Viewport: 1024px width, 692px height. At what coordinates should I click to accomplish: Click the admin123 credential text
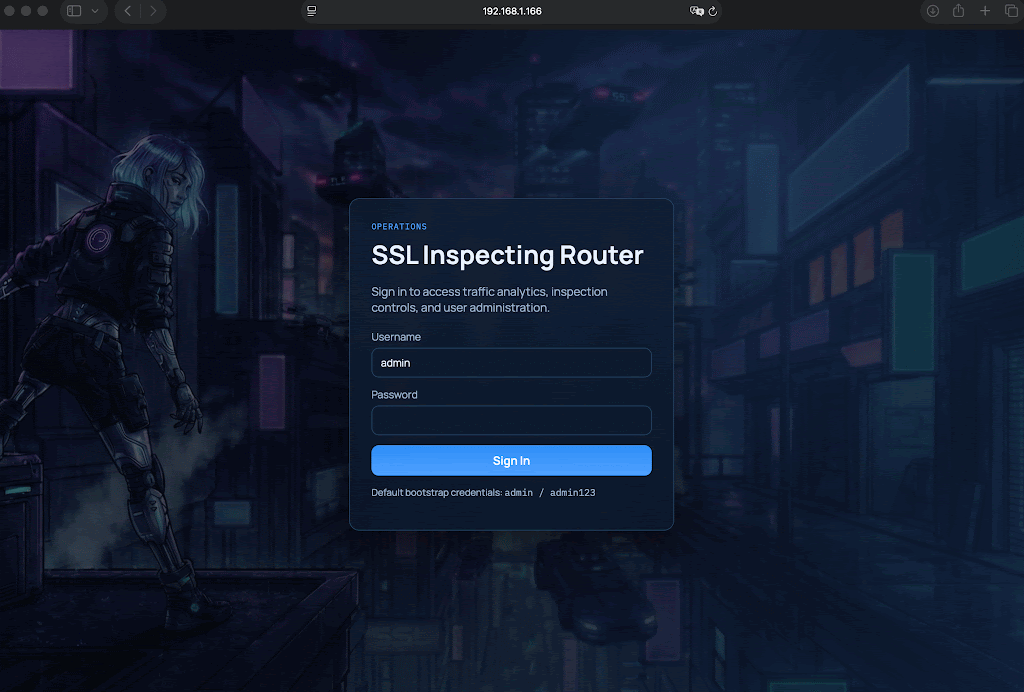(573, 492)
